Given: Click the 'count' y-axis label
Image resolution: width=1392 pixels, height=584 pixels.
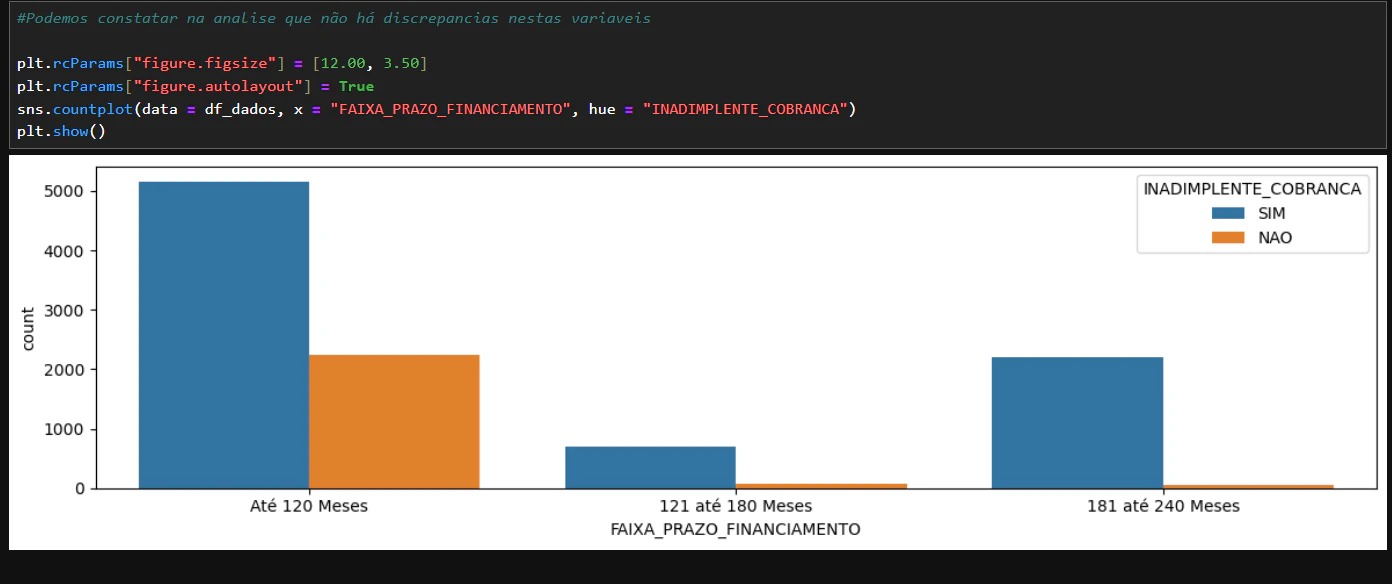Looking at the screenshot, I should pyautogui.click(x=28, y=328).
